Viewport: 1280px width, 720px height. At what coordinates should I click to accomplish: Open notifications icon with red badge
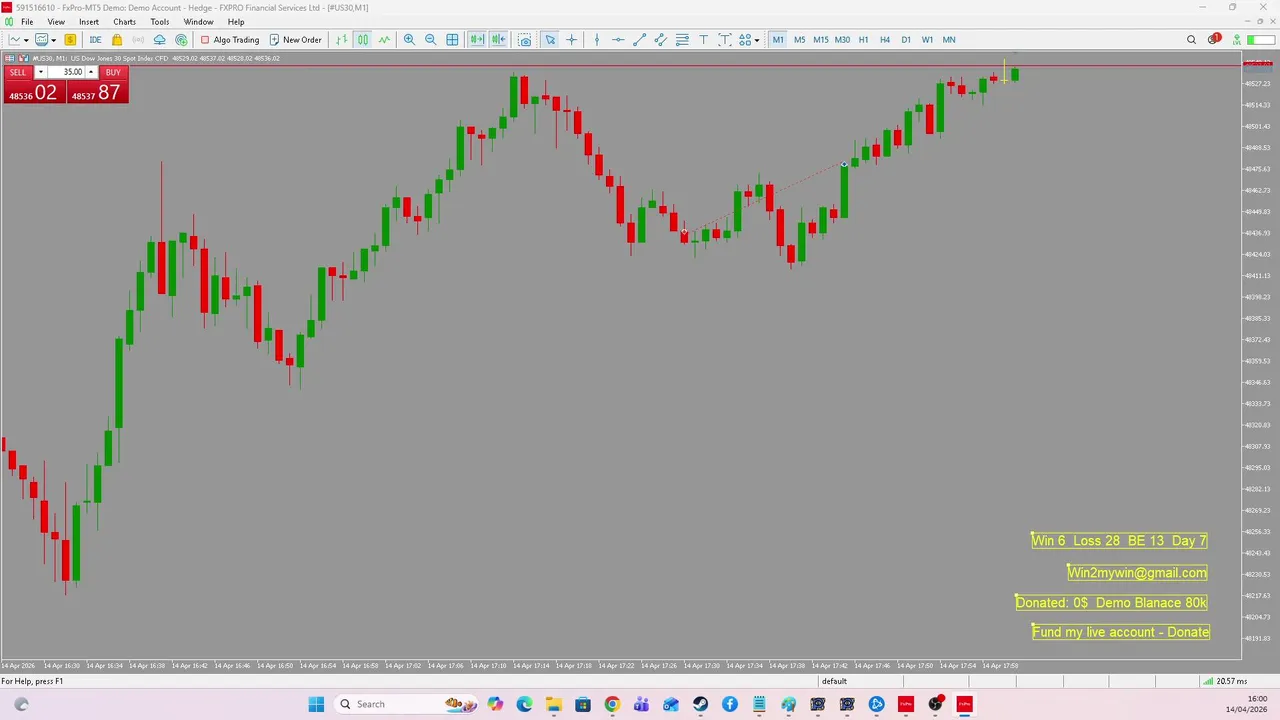[1213, 40]
